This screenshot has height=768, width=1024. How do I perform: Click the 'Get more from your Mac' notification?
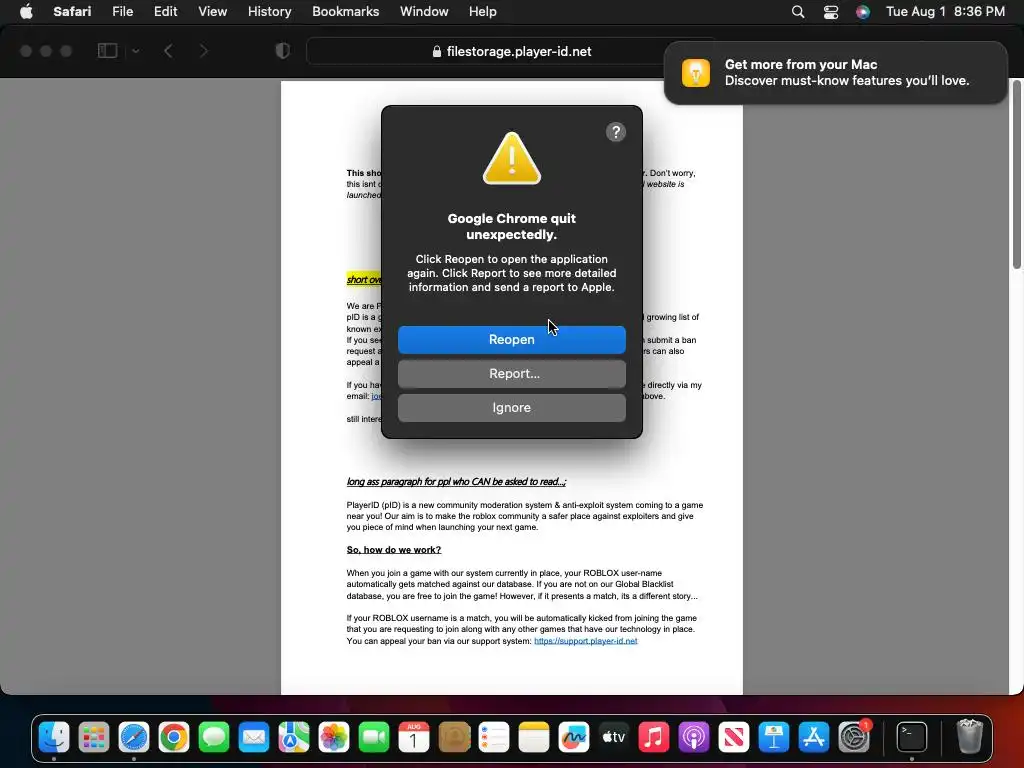(835, 72)
